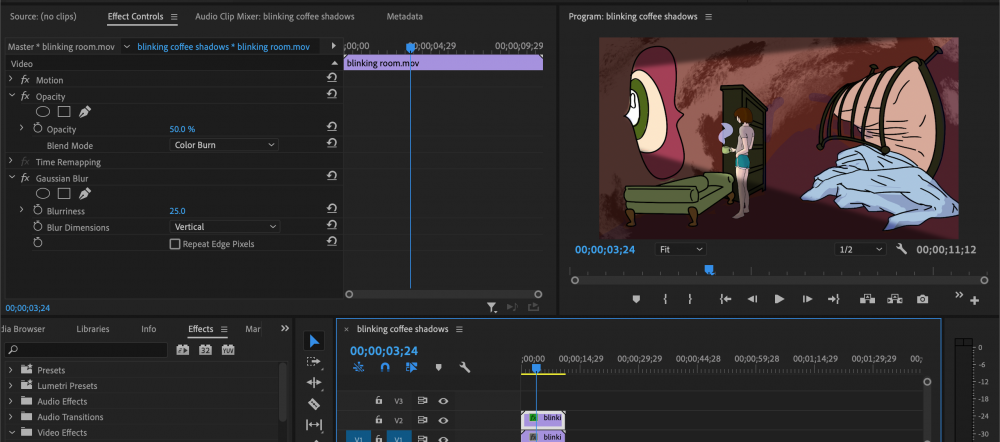The image size is (1000, 442).
Task: Create ellipse mask under Opacity effect
Action: pos(43,112)
